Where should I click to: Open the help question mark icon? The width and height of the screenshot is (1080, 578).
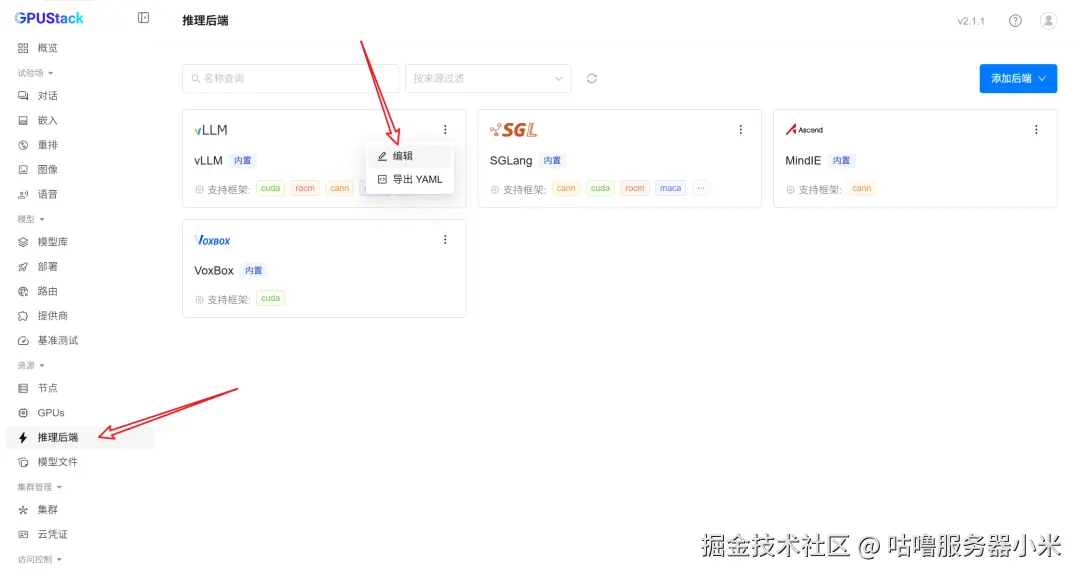point(1015,21)
